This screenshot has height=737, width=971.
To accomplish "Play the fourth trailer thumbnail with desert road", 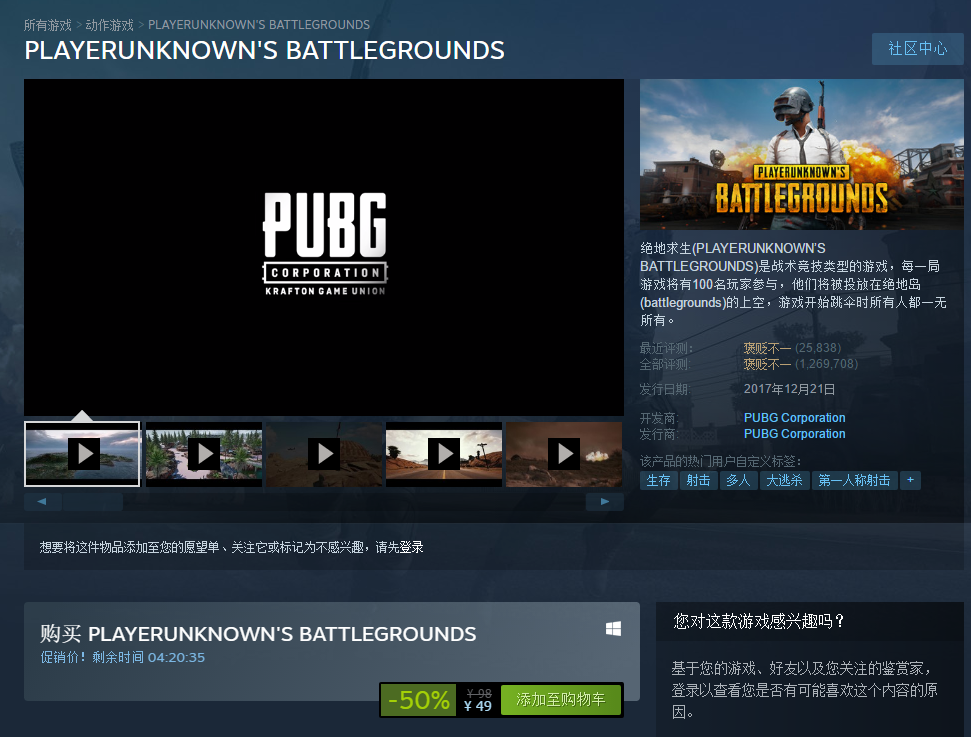I will (x=444, y=454).
